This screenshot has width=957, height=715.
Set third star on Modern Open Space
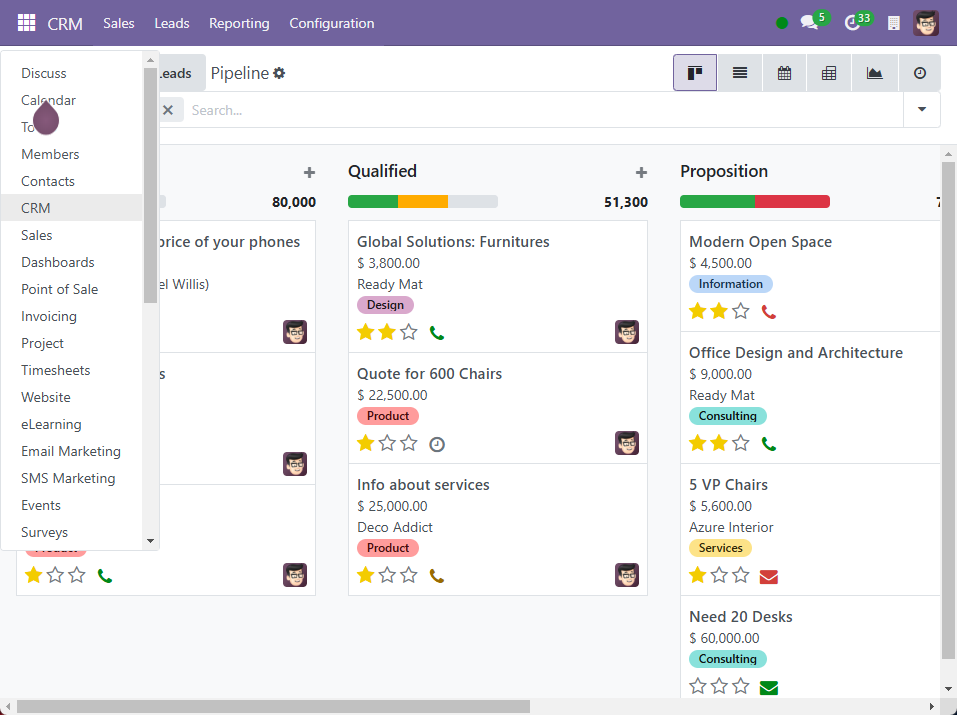pyautogui.click(x=741, y=311)
